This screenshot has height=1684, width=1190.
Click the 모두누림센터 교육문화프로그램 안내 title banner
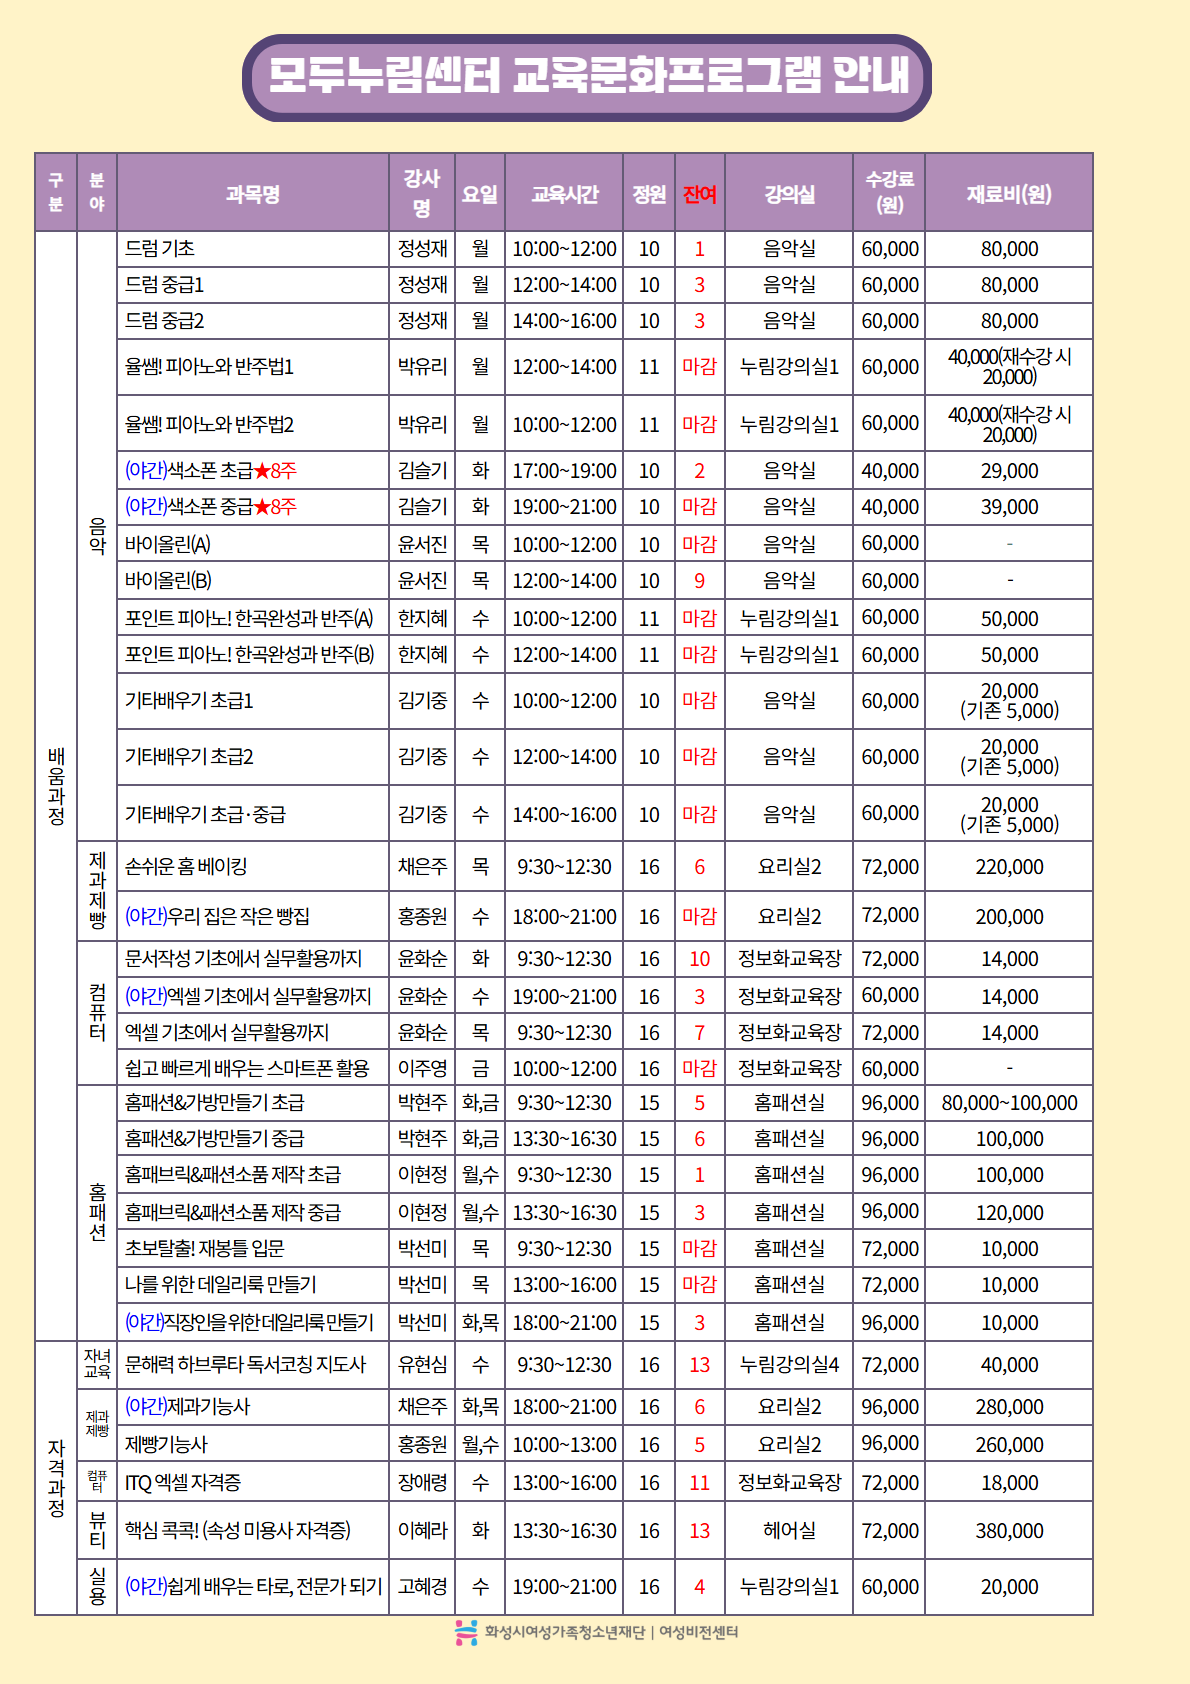(587, 77)
